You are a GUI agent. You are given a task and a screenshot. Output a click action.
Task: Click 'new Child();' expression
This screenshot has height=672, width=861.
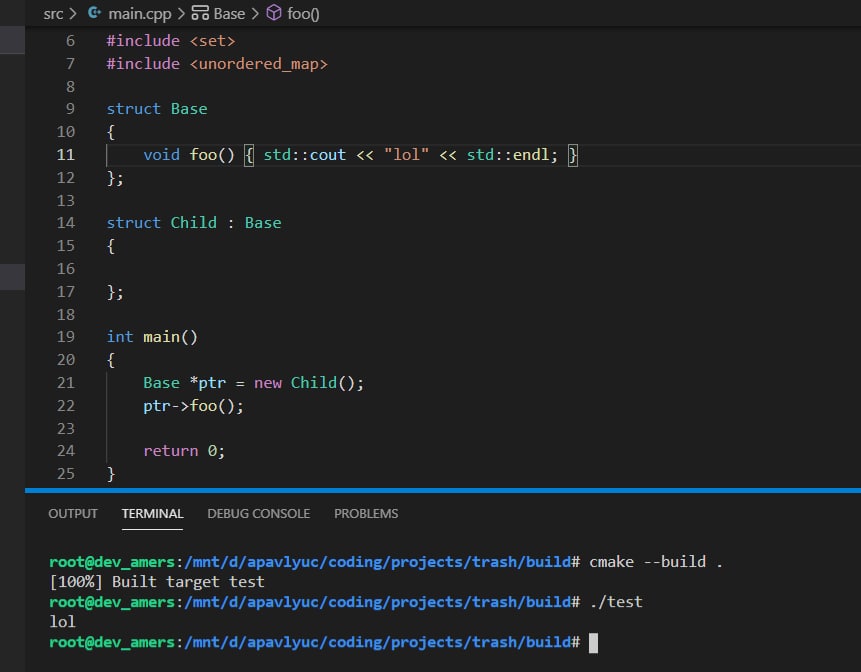(309, 383)
